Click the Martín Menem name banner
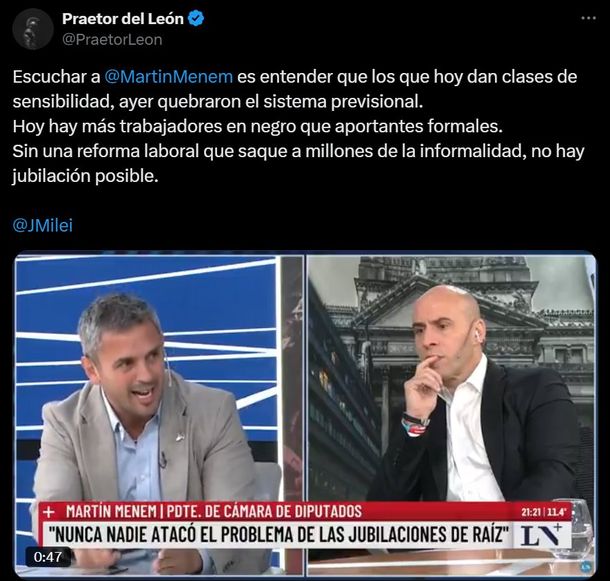610x581 pixels. tap(214, 511)
